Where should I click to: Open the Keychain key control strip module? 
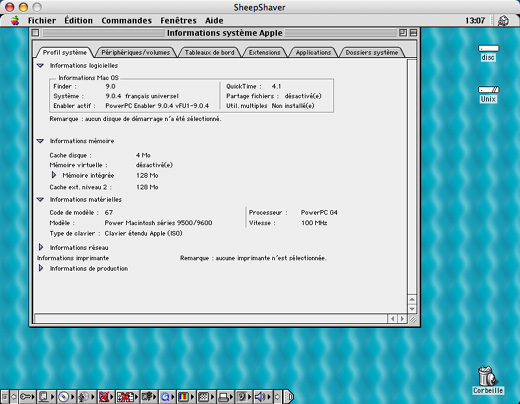point(27,397)
